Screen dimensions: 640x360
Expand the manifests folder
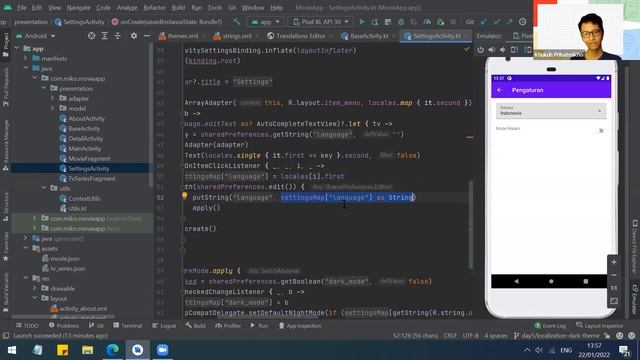(x=26, y=58)
